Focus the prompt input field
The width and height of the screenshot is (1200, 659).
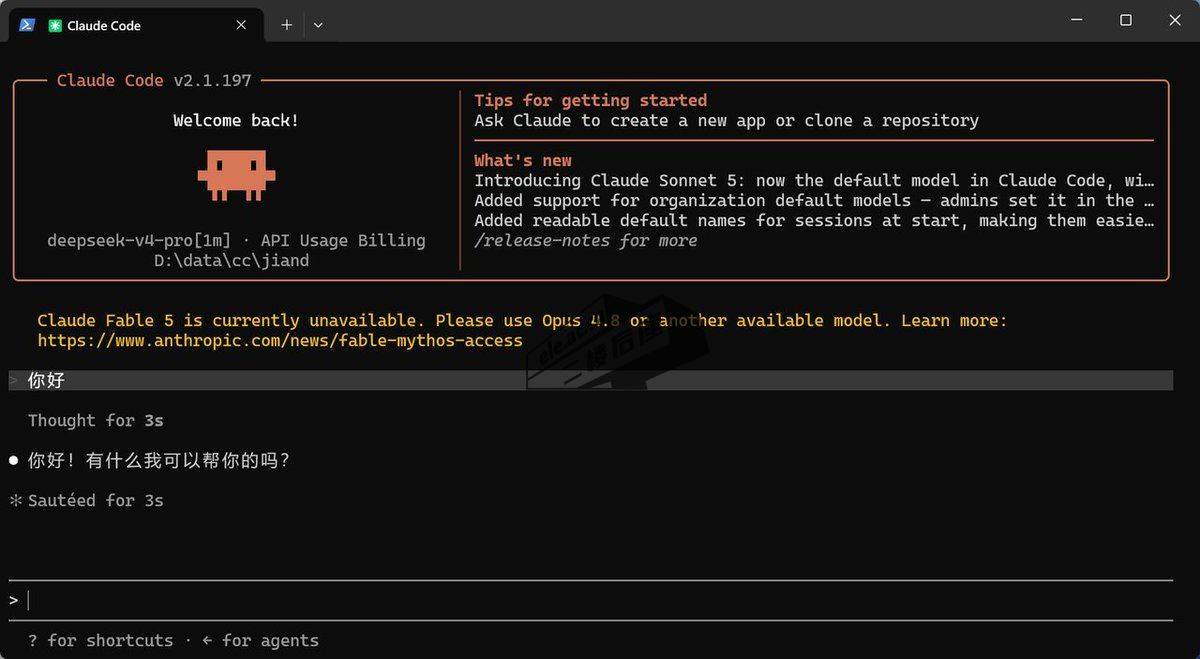pos(590,600)
